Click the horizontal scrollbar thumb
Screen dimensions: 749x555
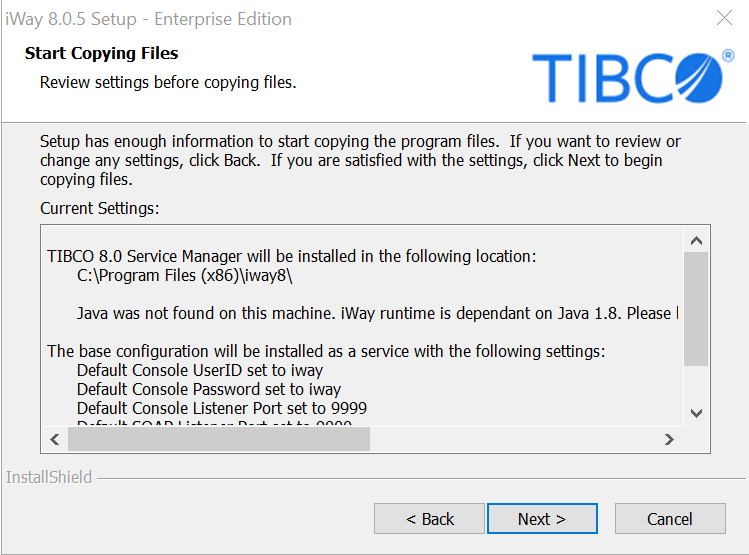point(219,439)
